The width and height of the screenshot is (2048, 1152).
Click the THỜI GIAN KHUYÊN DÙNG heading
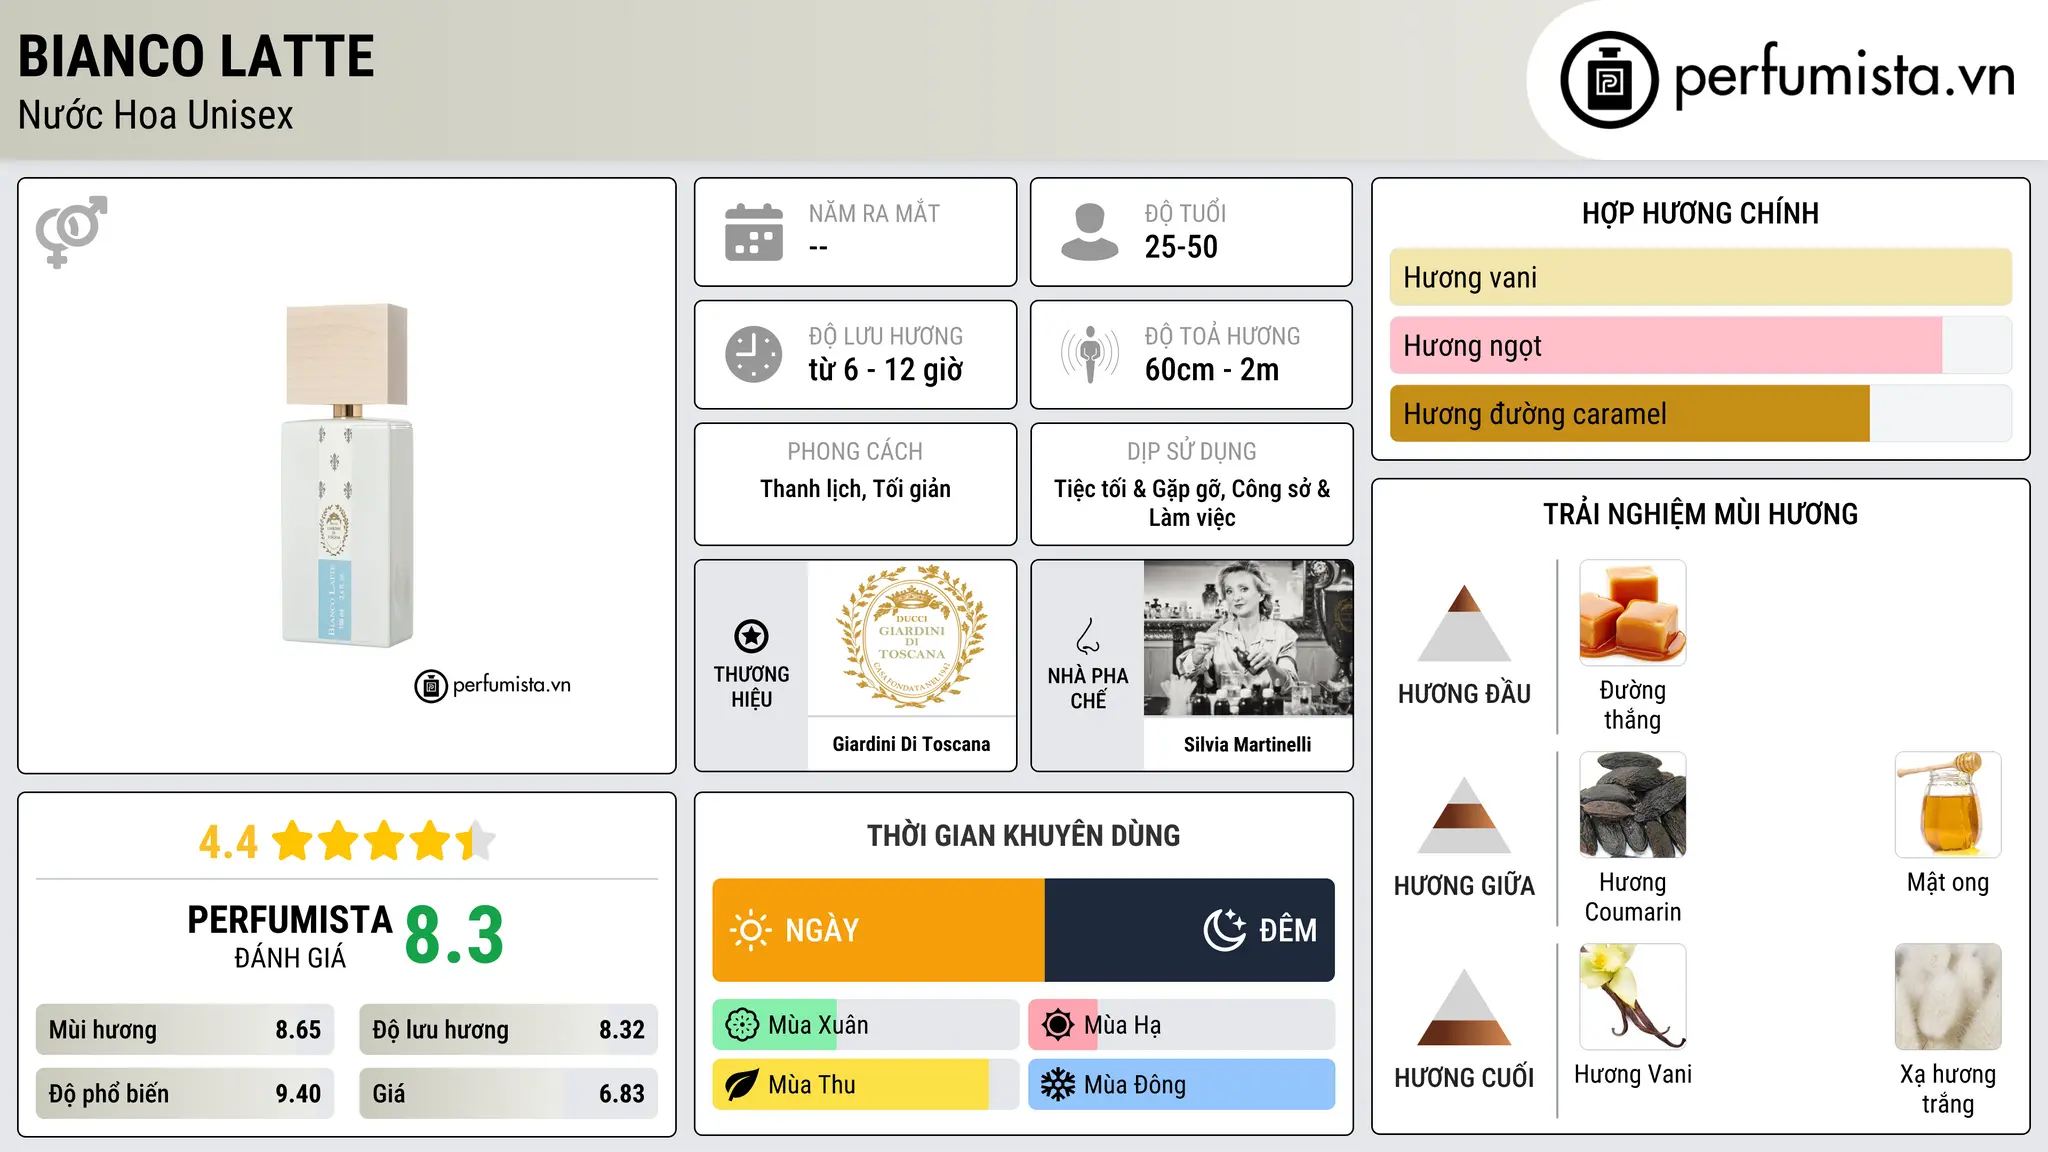coord(1023,835)
